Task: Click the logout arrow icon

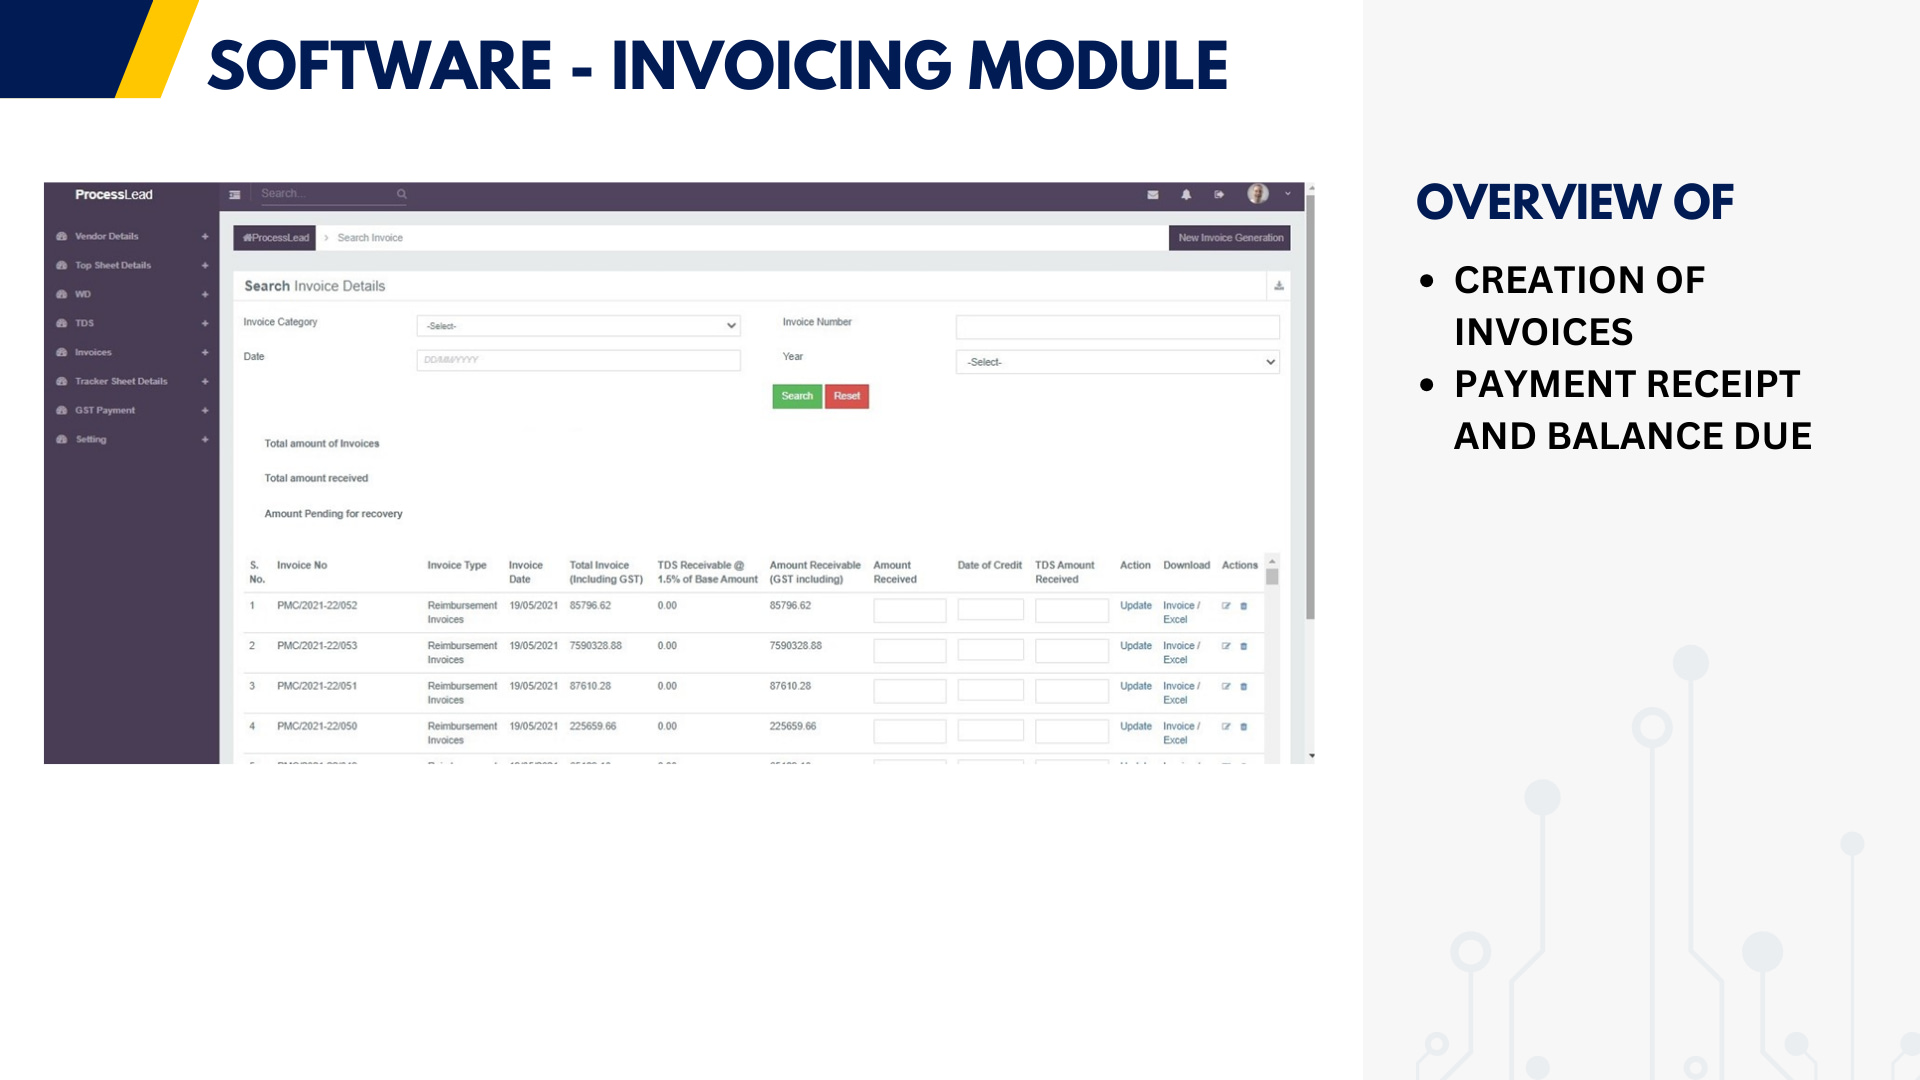Action: (x=1219, y=195)
